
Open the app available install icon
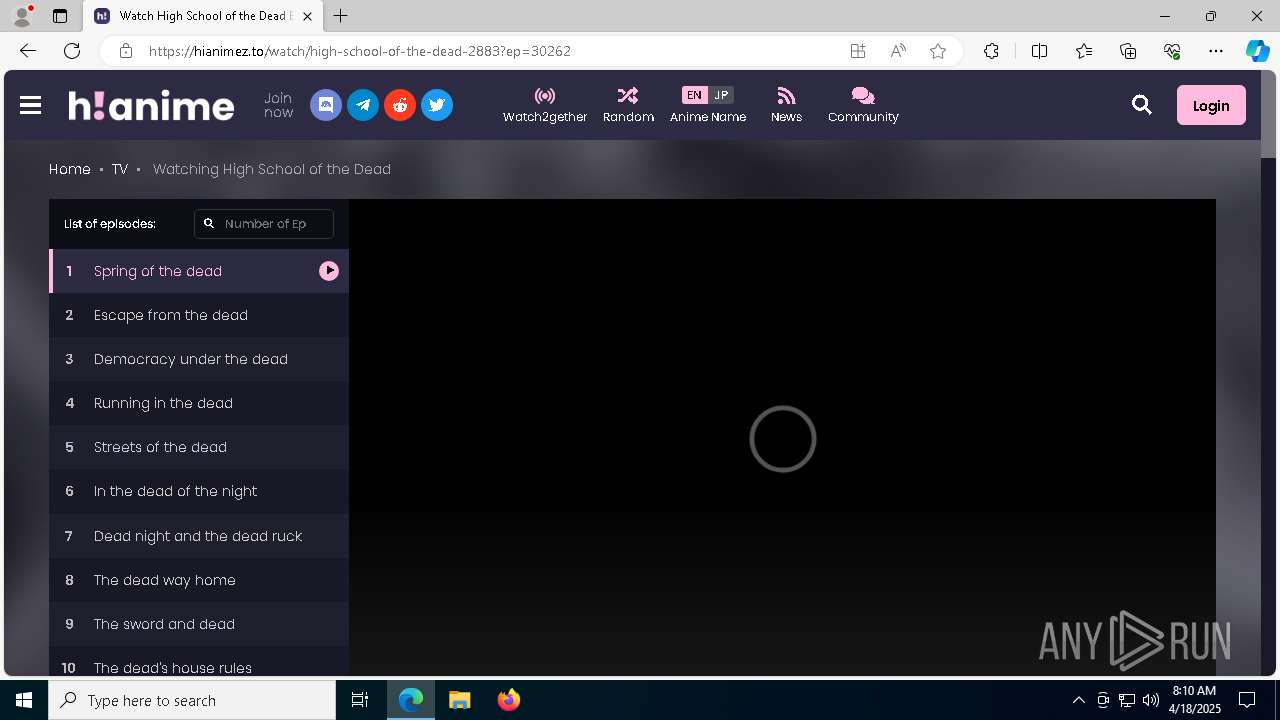(858, 51)
